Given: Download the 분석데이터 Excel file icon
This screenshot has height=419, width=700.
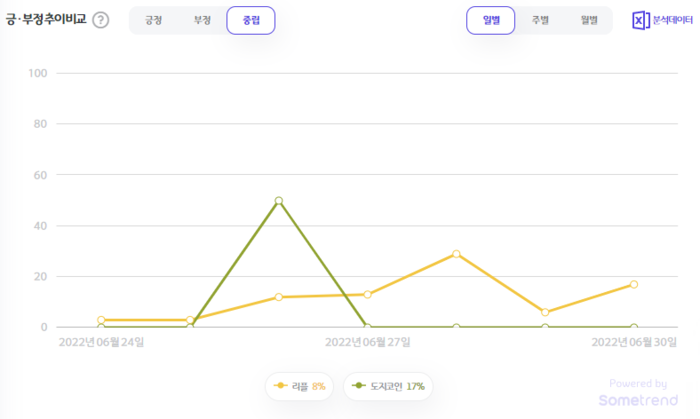Looking at the screenshot, I should point(640,20).
